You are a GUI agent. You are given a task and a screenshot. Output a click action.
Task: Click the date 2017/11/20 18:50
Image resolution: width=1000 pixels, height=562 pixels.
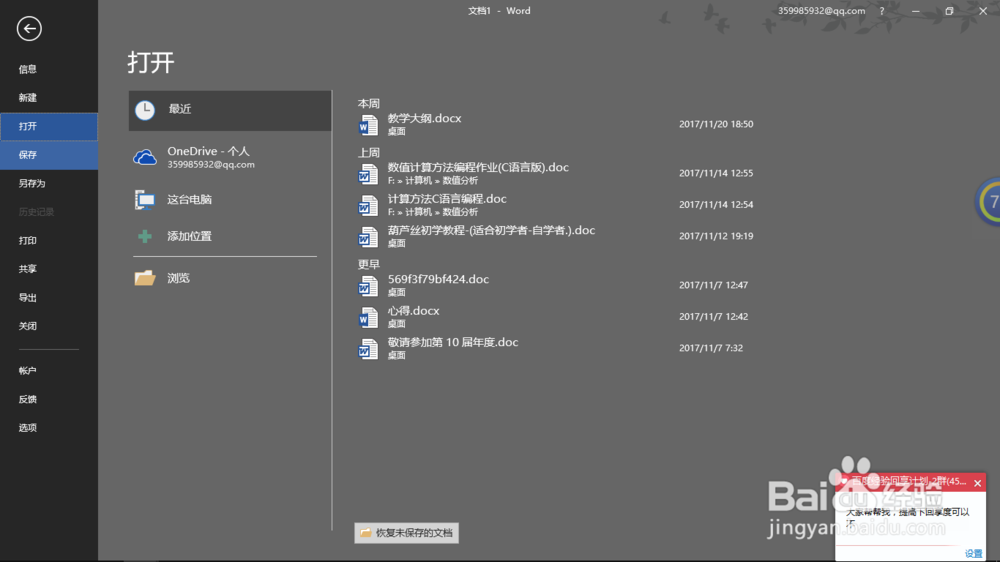tap(716, 124)
